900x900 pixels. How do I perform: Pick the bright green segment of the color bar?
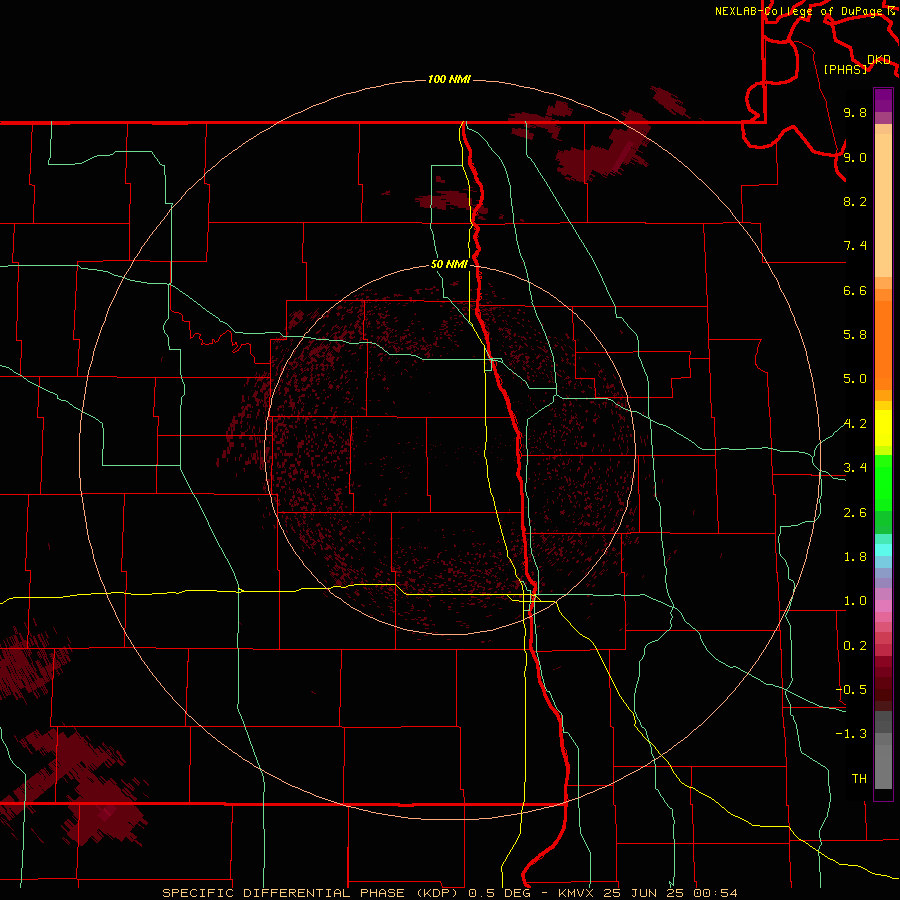click(883, 482)
